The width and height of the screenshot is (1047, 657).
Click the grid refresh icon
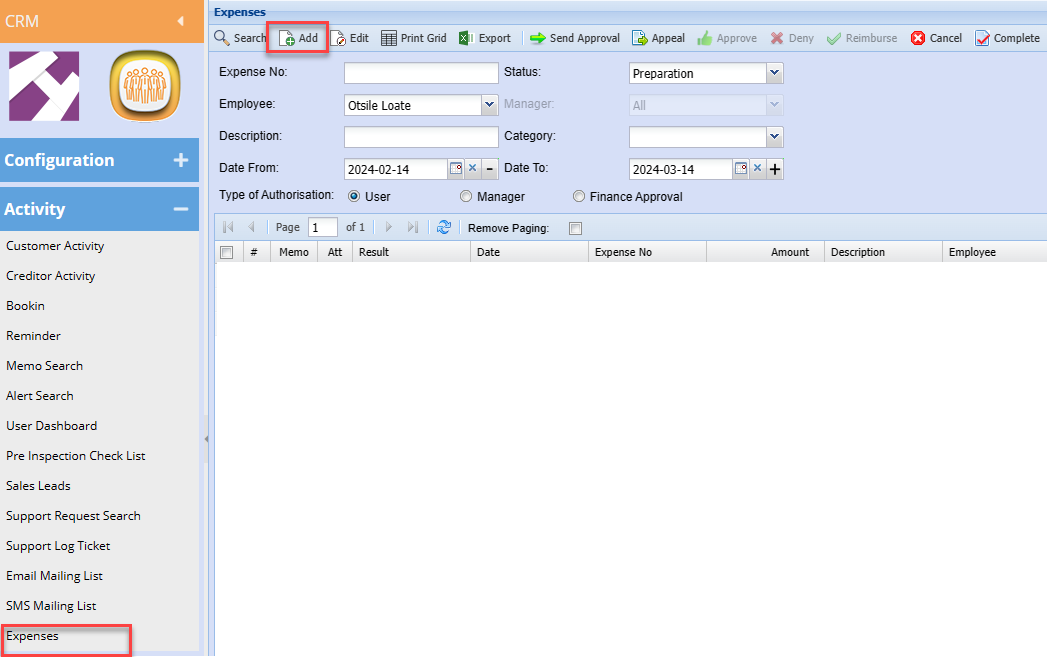click(x=444, y=228)
